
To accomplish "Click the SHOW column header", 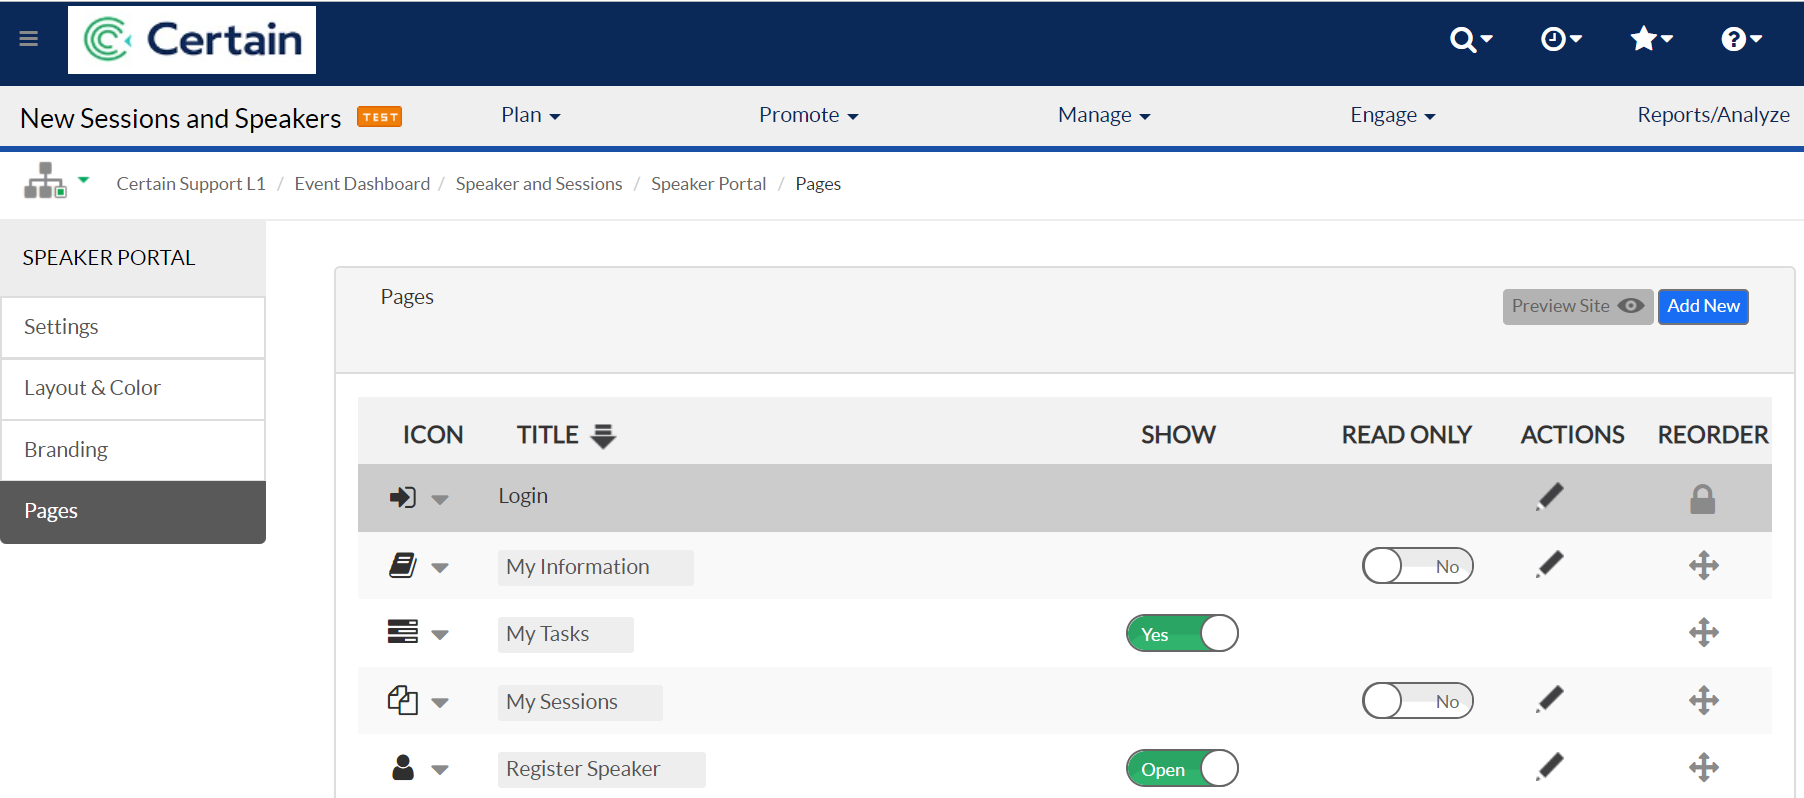I will pos(1178,435).
